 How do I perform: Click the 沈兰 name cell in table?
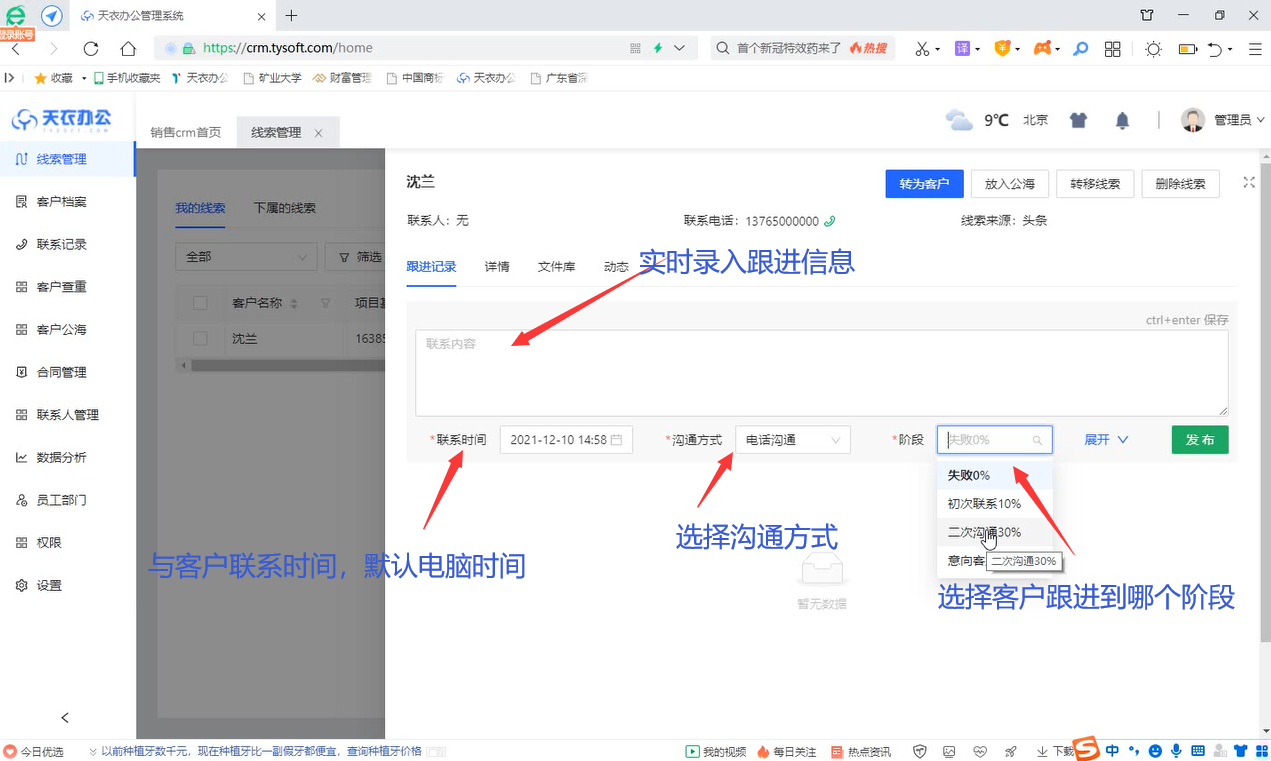click(244, 339)
